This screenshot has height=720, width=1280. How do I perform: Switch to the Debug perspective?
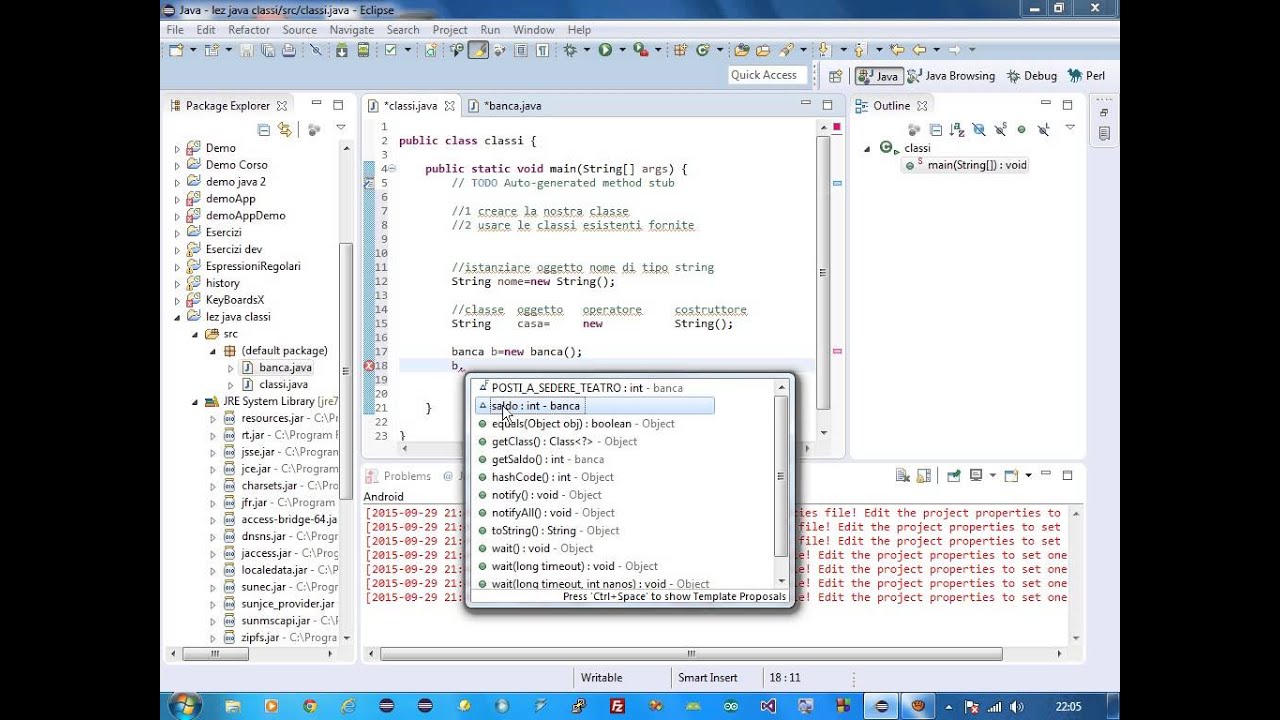1032,76
